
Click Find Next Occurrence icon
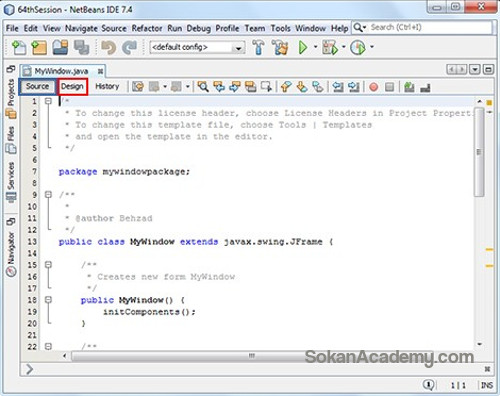235,87
